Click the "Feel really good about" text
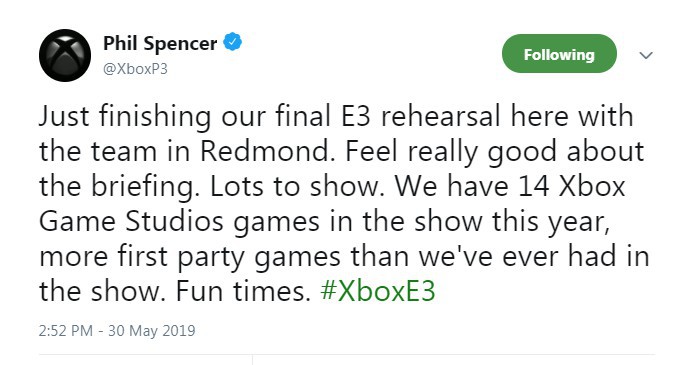The image size is (691, 365). 494,152
